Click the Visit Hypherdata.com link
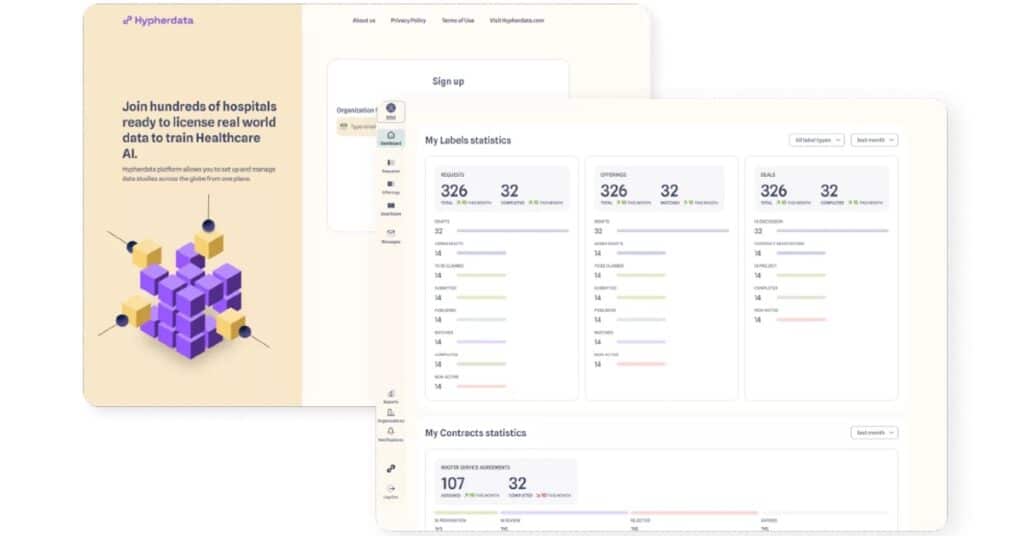 tap(517, 20)
